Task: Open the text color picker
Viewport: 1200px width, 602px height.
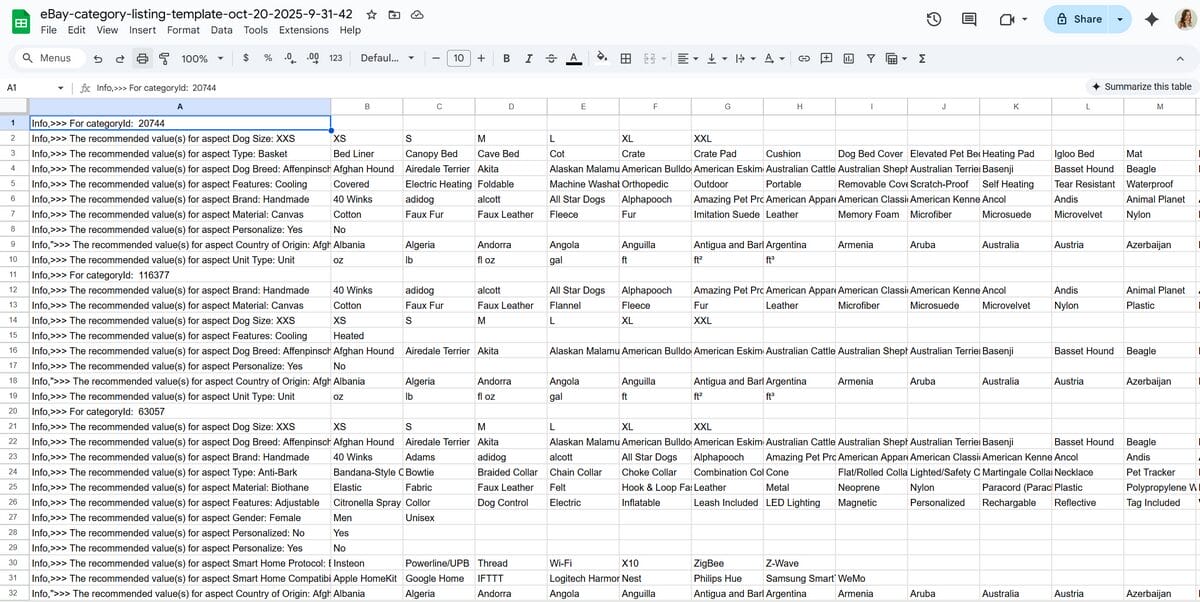Action: pos(574,58)
